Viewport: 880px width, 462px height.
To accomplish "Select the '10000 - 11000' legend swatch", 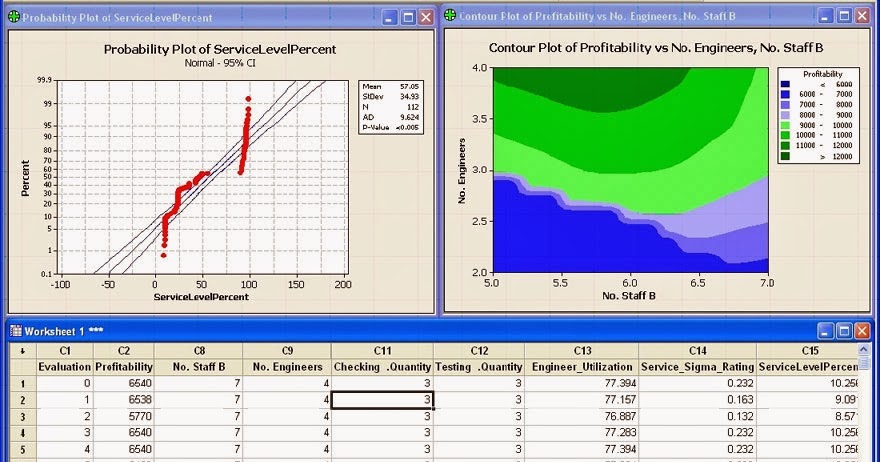I will 786,135.
